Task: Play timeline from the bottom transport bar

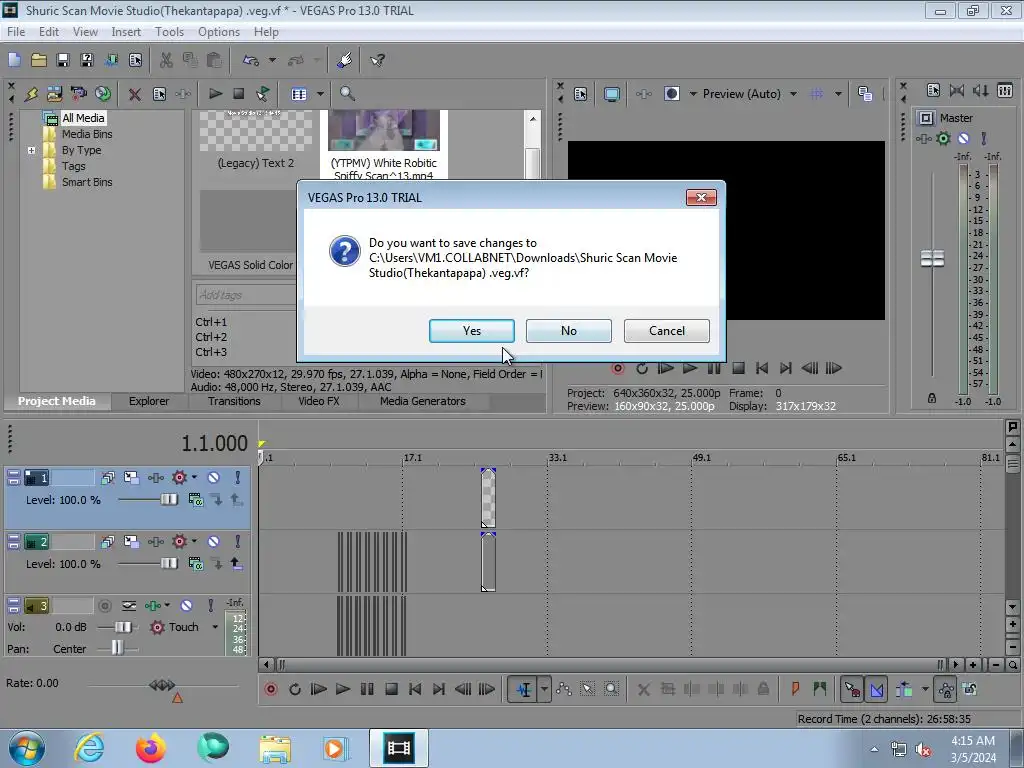Action: (x=343, y=689)
